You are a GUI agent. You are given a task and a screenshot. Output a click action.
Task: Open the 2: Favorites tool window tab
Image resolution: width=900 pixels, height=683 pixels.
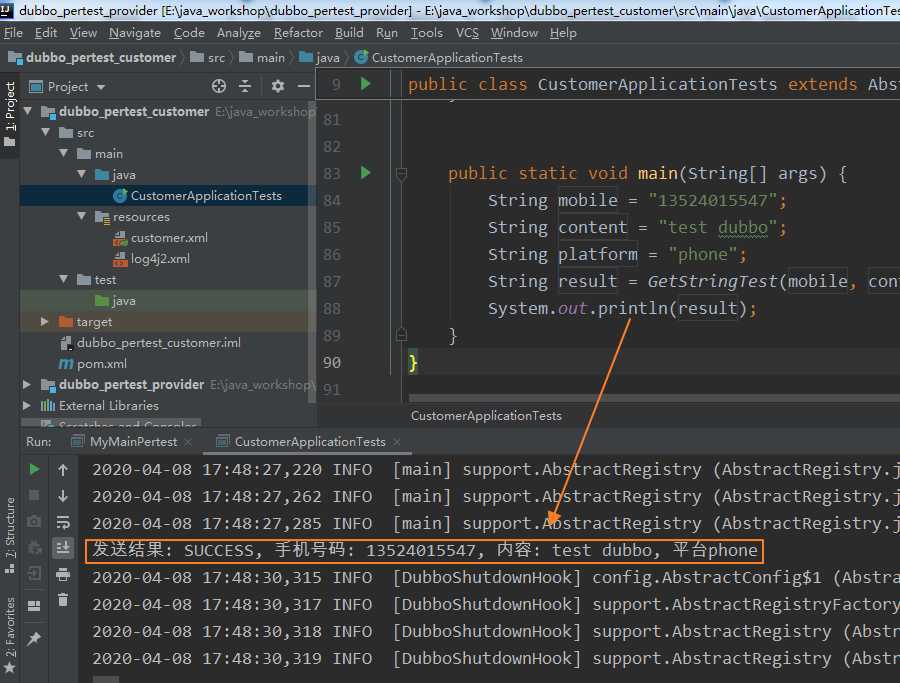[10, 635]
